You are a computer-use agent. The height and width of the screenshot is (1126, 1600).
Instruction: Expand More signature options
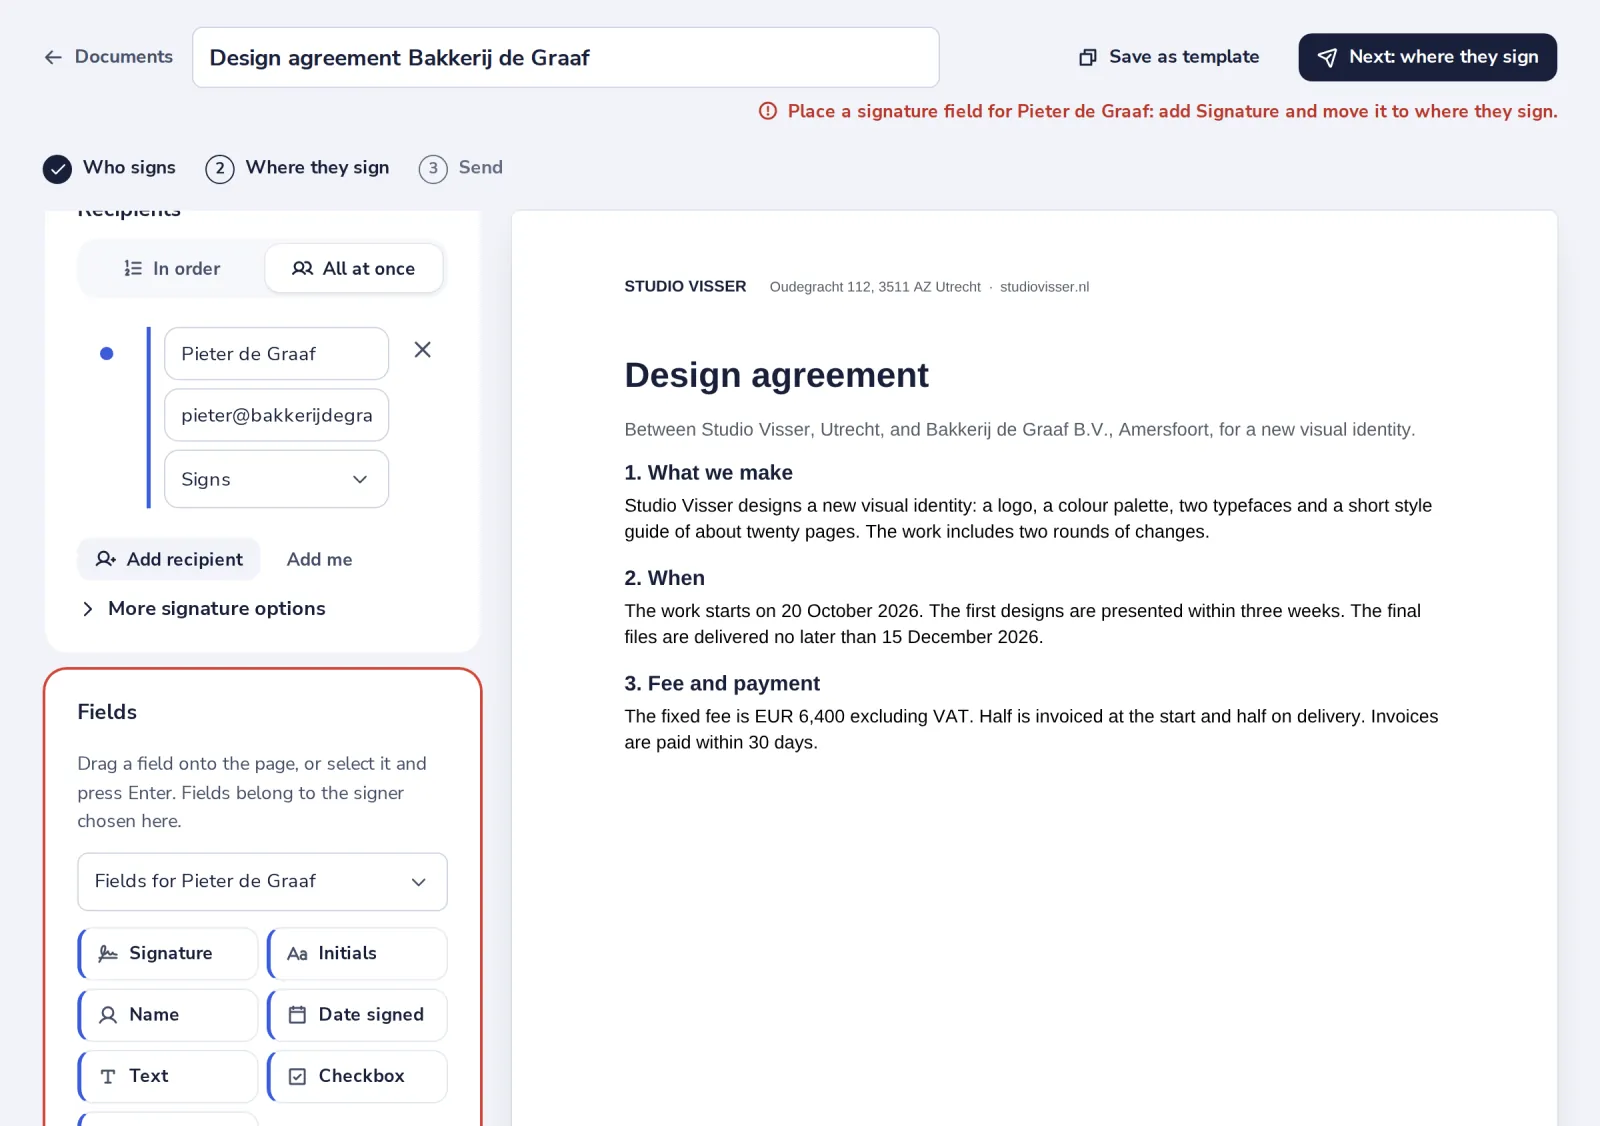pyautogui.click(x=203, y=608)
